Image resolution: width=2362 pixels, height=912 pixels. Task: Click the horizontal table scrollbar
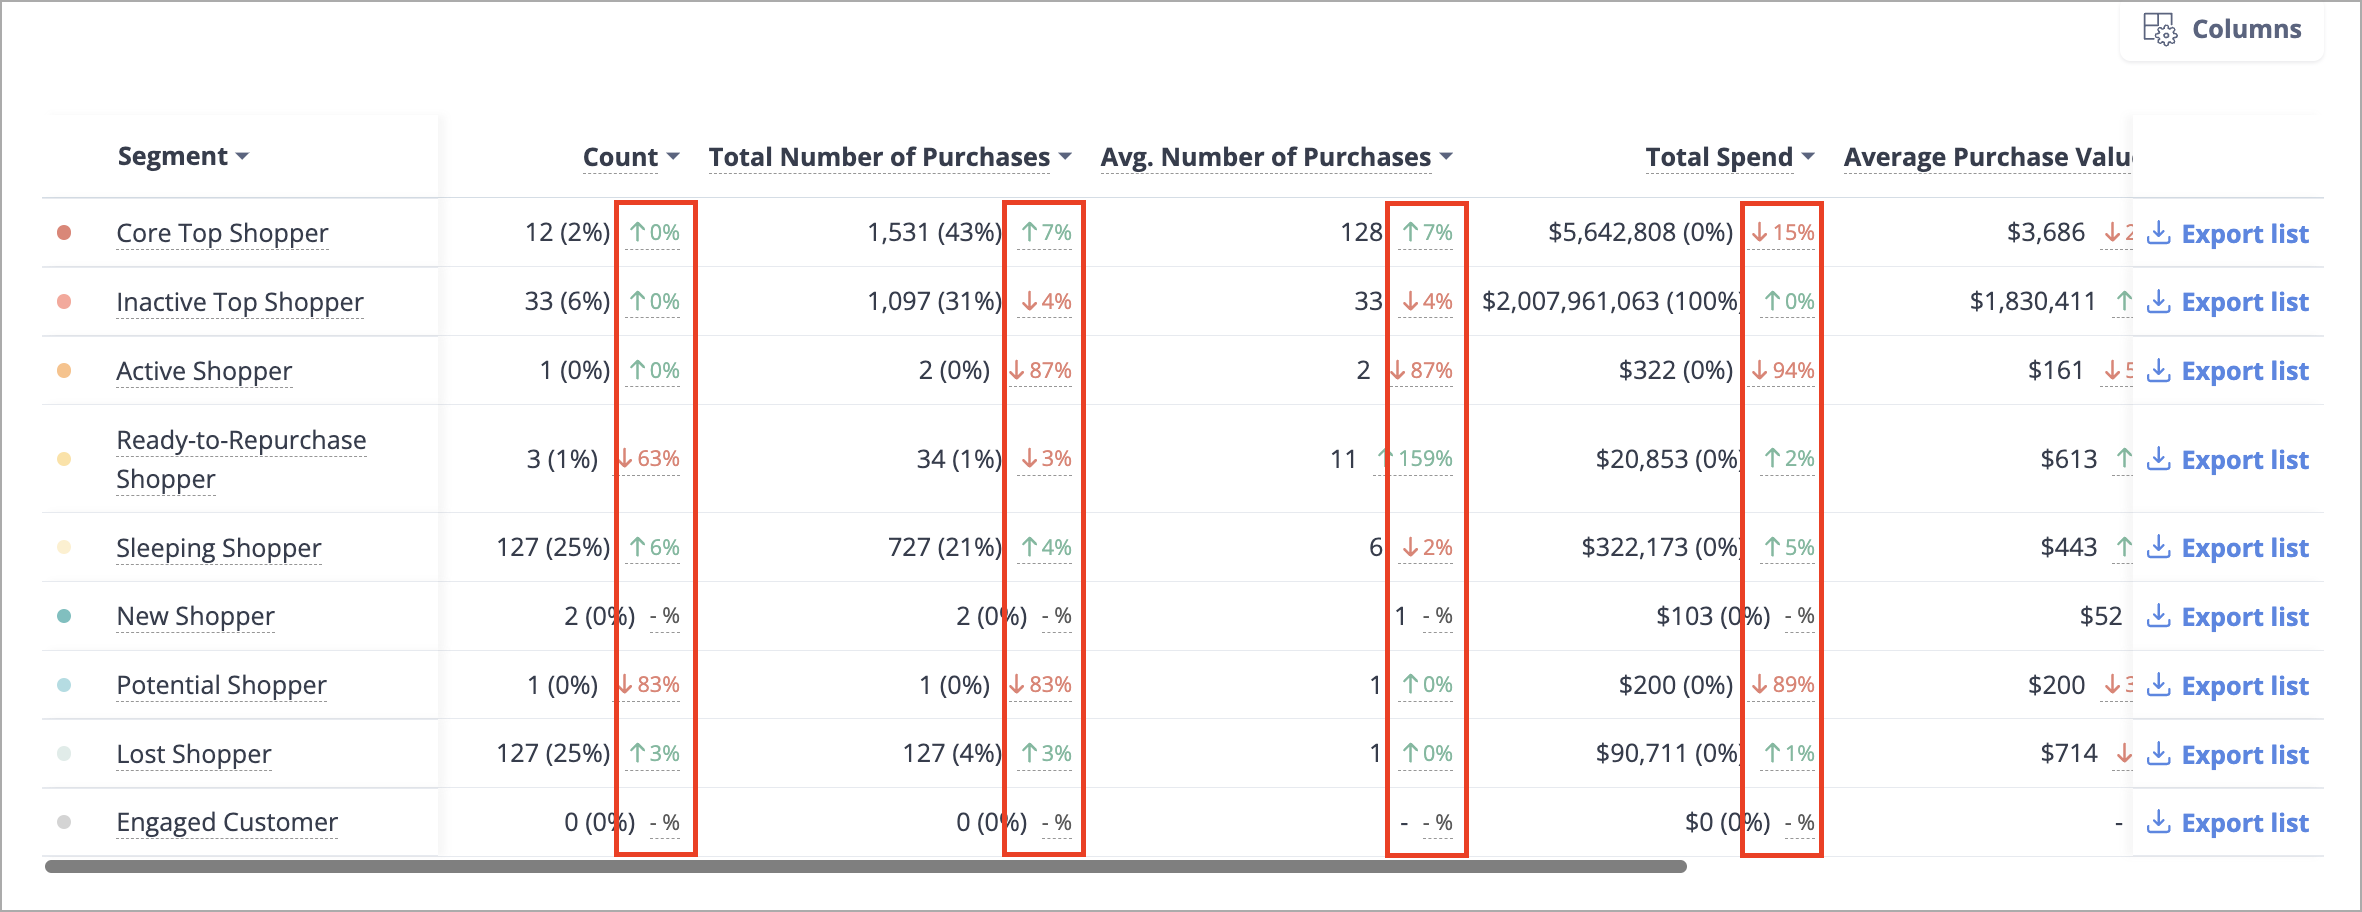(x=866, y=866)
